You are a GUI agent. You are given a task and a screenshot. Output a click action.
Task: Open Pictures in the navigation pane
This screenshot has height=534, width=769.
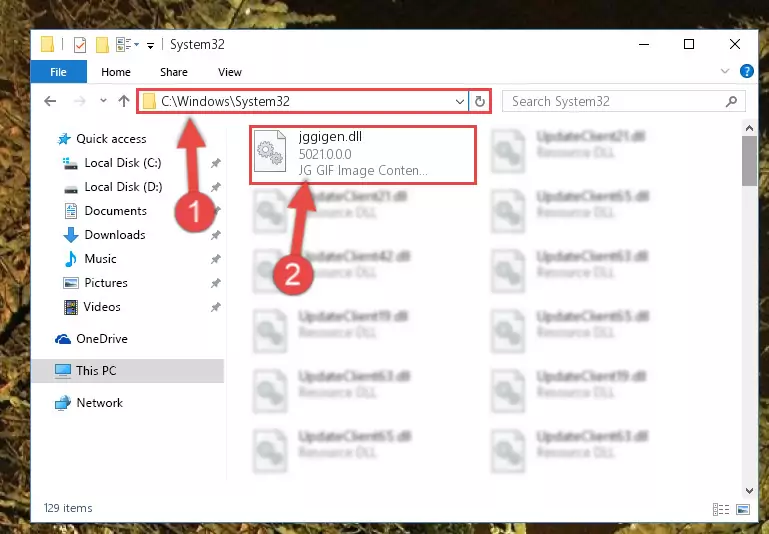point(105,283)
